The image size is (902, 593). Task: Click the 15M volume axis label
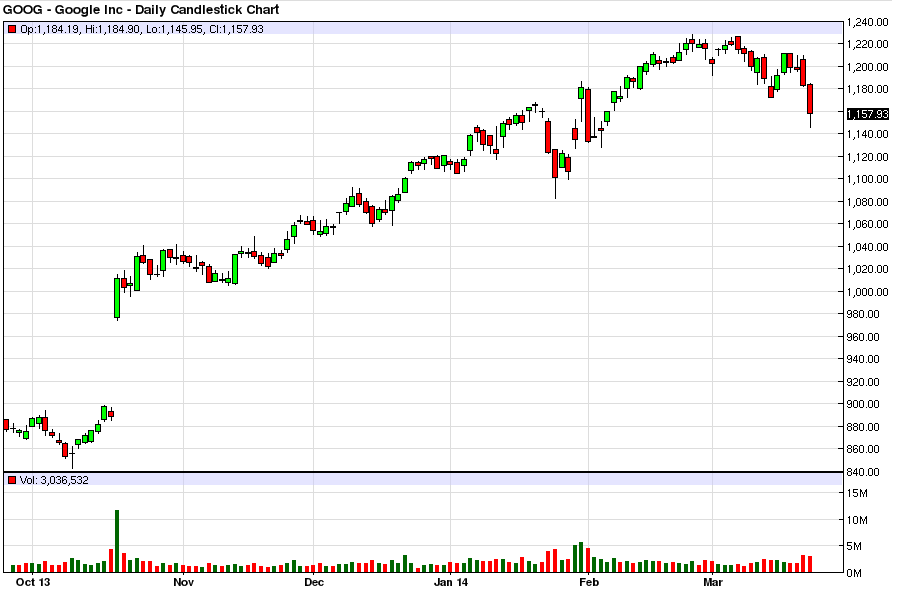point(858,493)
